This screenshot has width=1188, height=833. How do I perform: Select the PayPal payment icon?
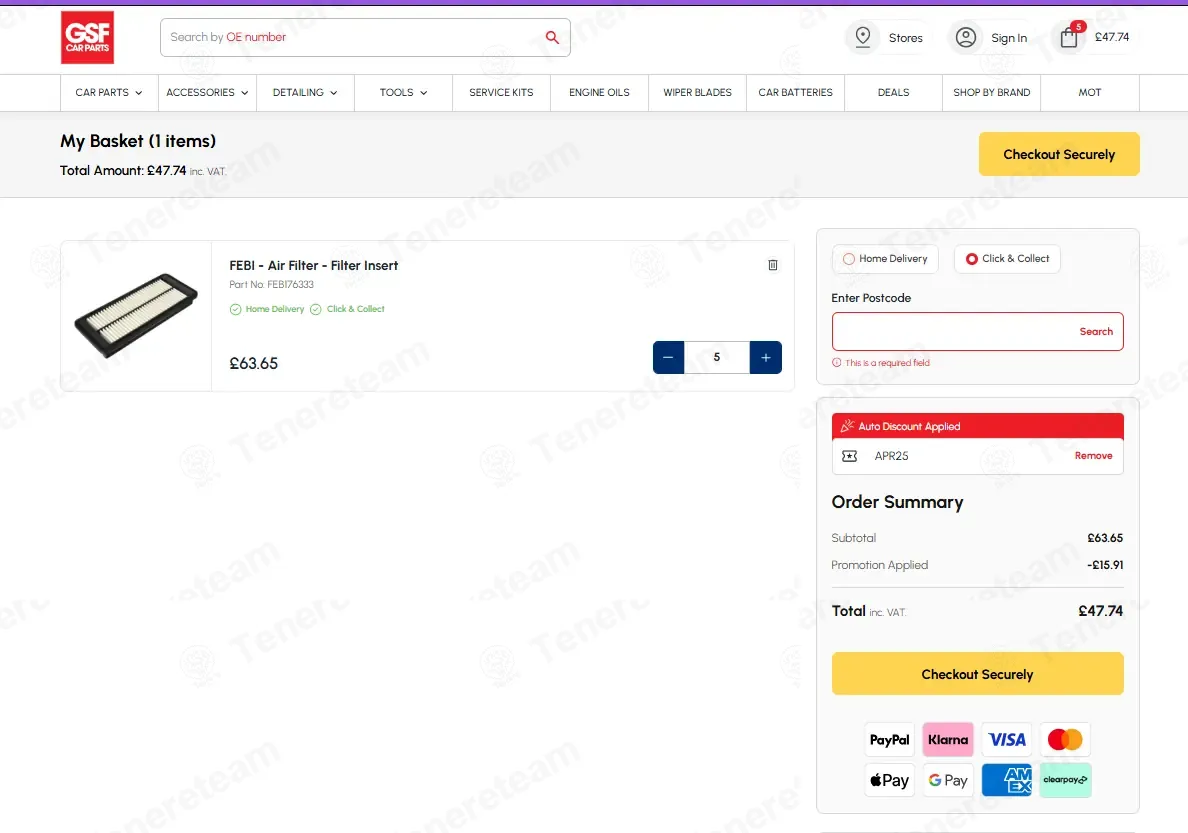(x=889, y=740)
